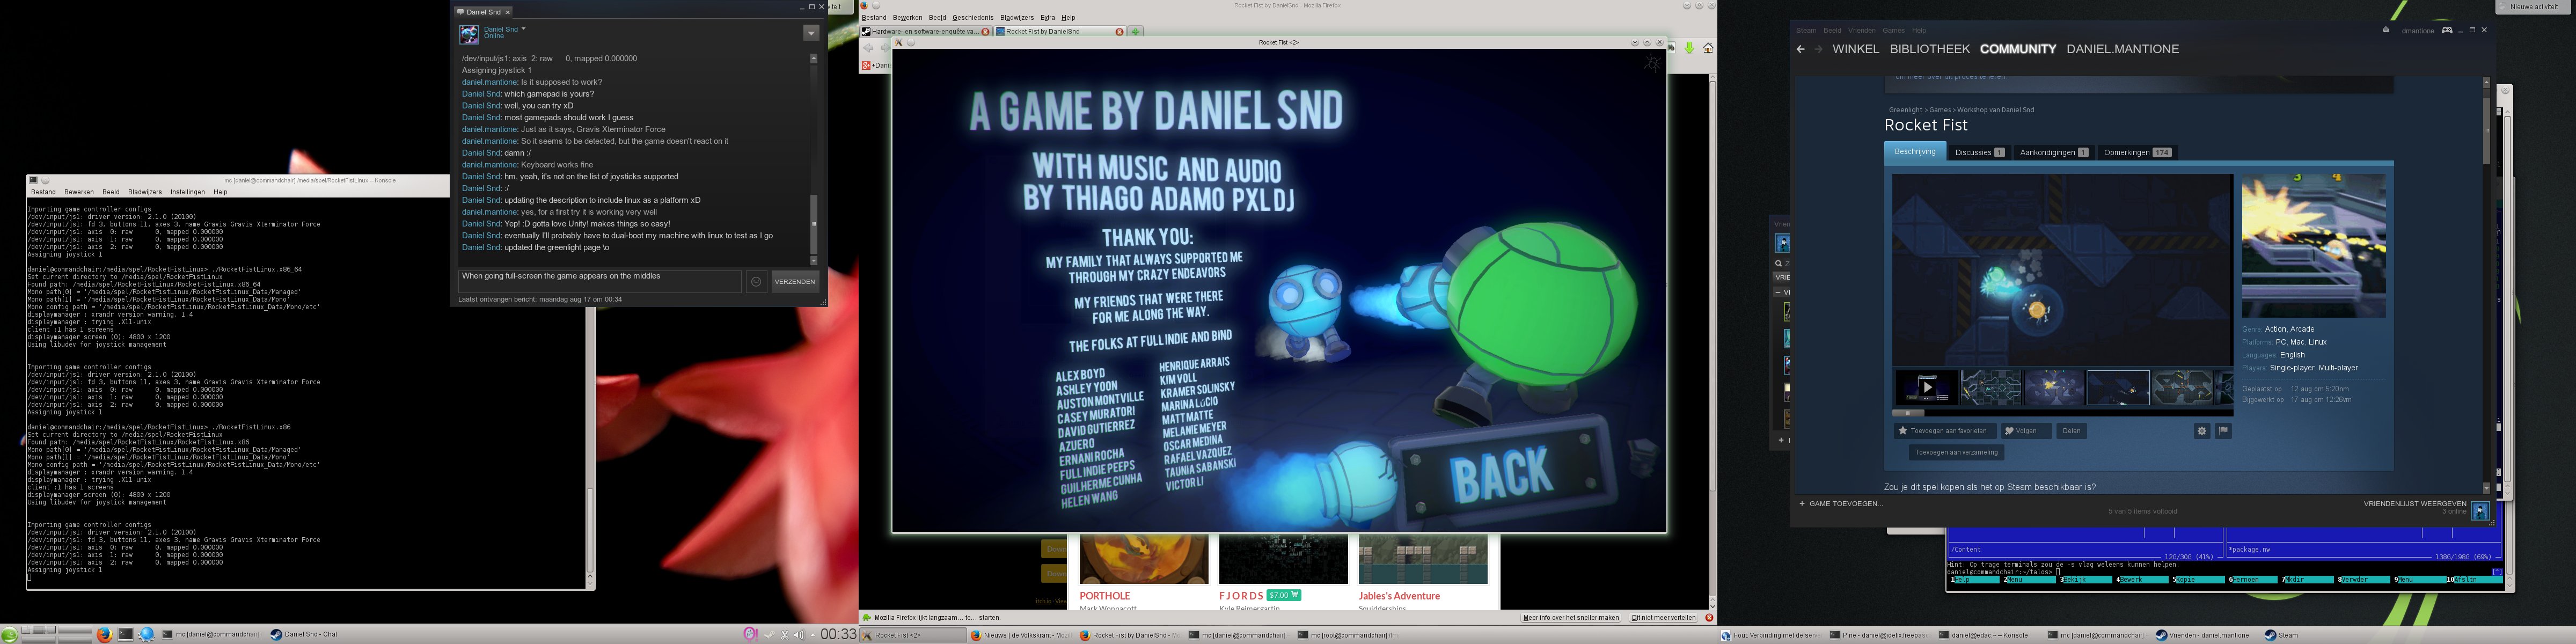Screen dimensions: 2576x644
Task: Click the Steam back navigation arrow
Action: 1800,49
